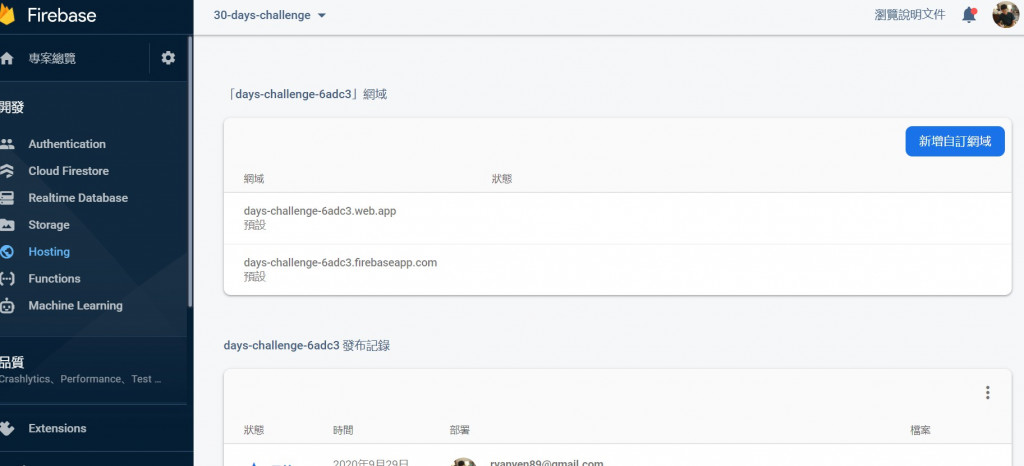The image size is (1024, 466).
Task: Click the 預設 label under firebaseapp.com domain
Action: [x=255, y=277]
